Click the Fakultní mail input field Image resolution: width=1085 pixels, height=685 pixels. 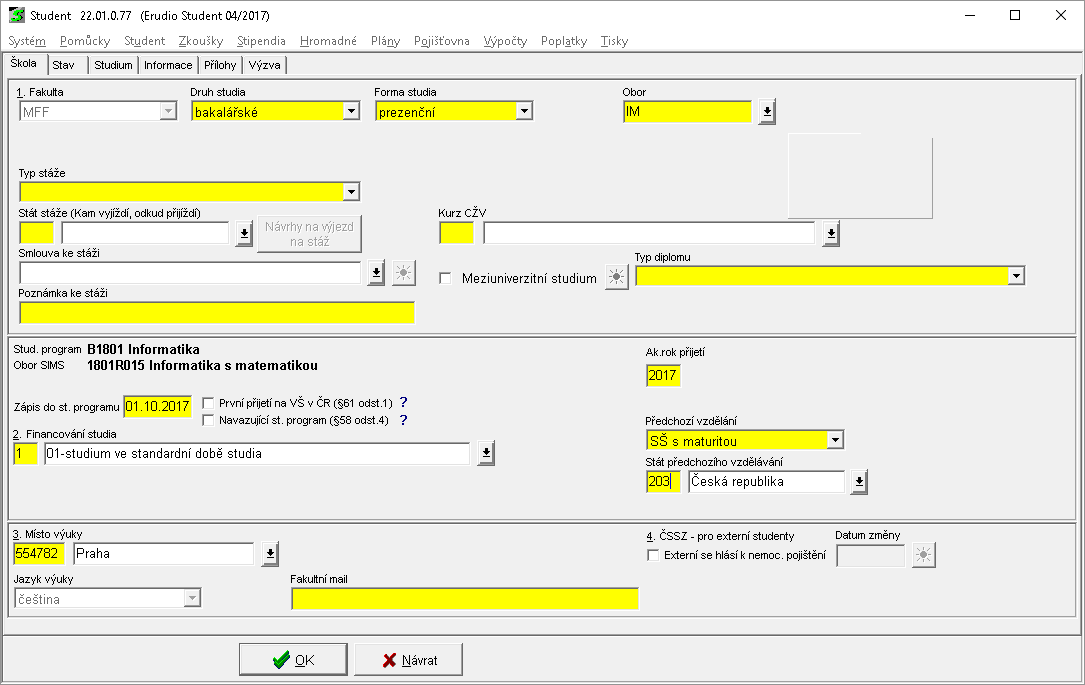click(x=464, y=599)
